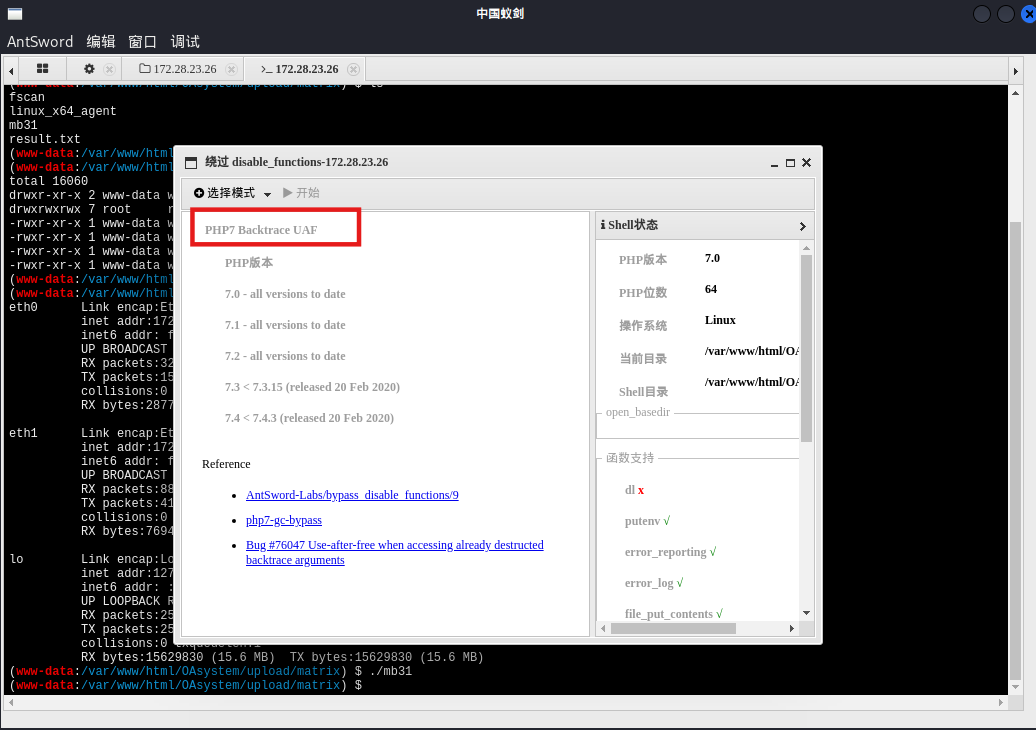The width and height of the screenshot is (1036, 730).
Task: Click the PHP7 Backtrace UAF heading
Action: point(261,230)
